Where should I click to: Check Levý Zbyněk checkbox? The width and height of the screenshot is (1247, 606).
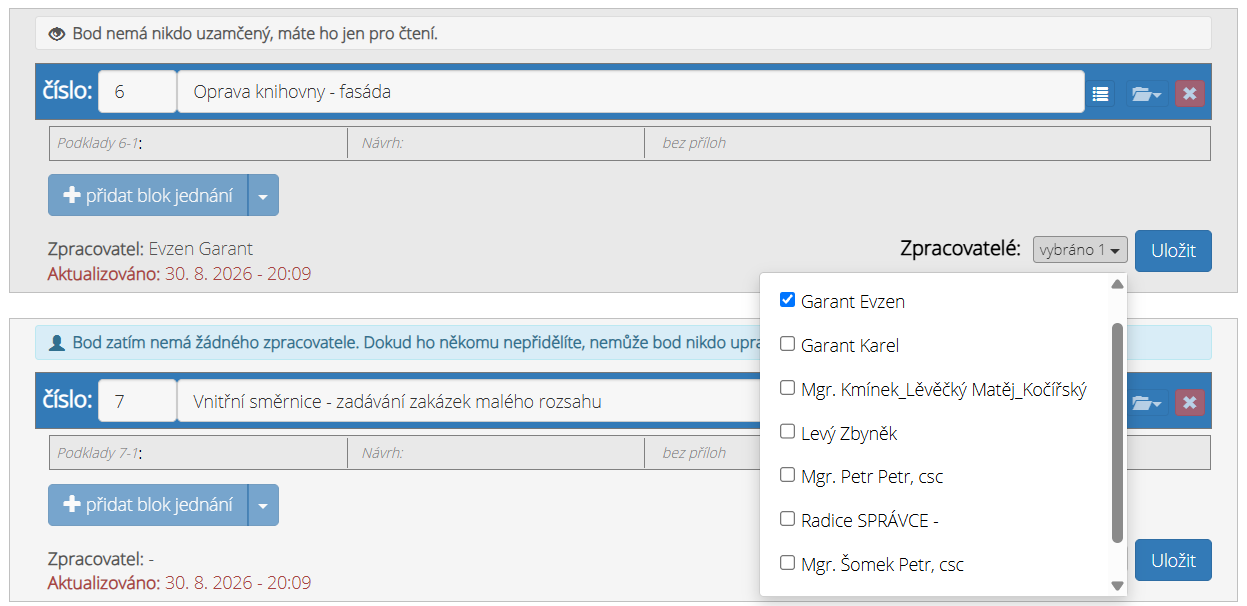pos(787,432)
